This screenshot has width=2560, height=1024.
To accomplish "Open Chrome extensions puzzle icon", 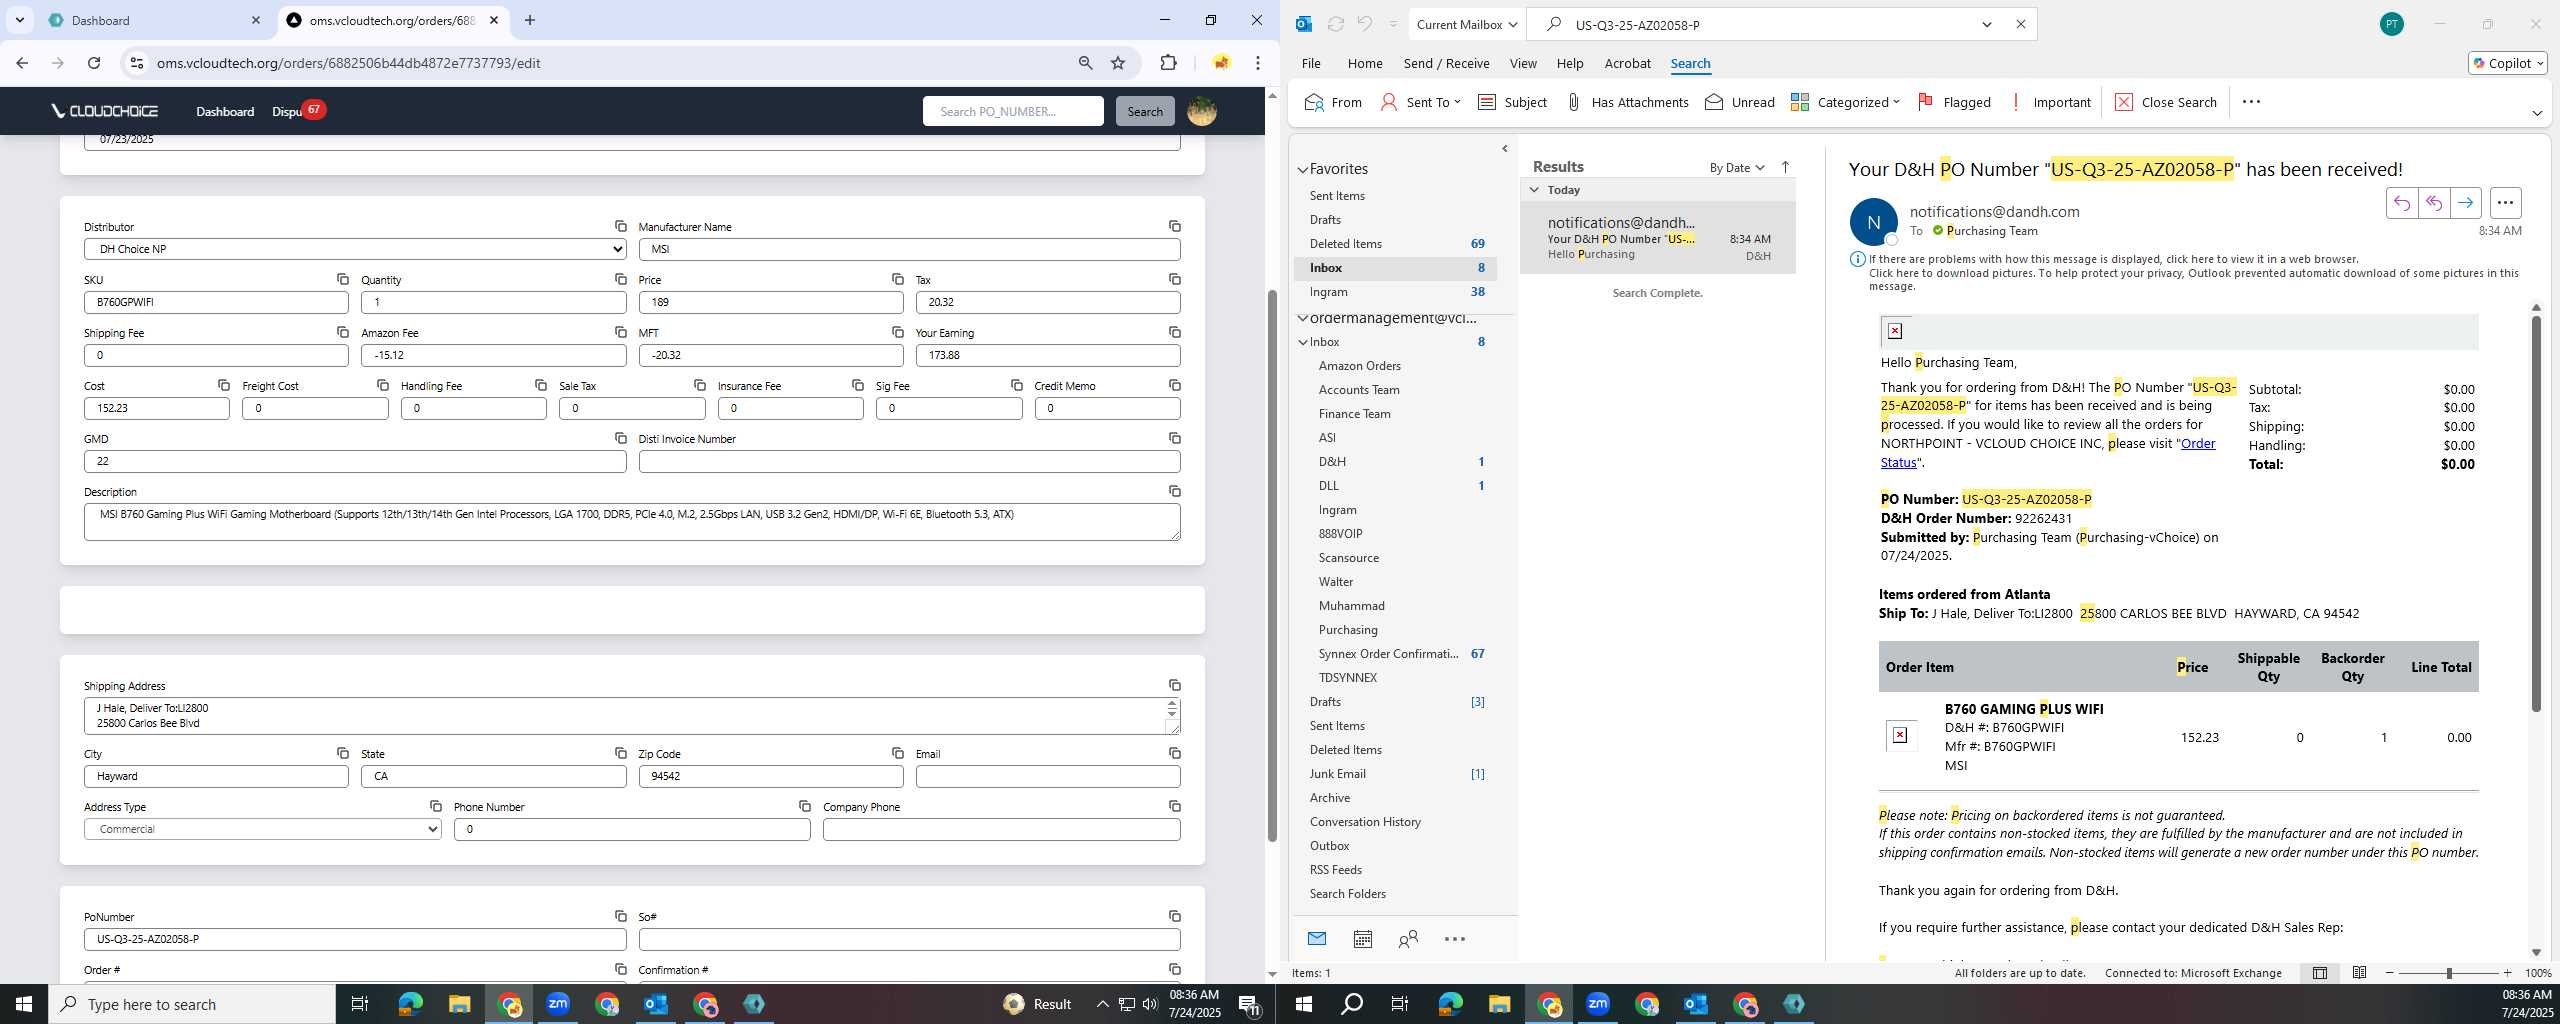I will [1168, 63].
